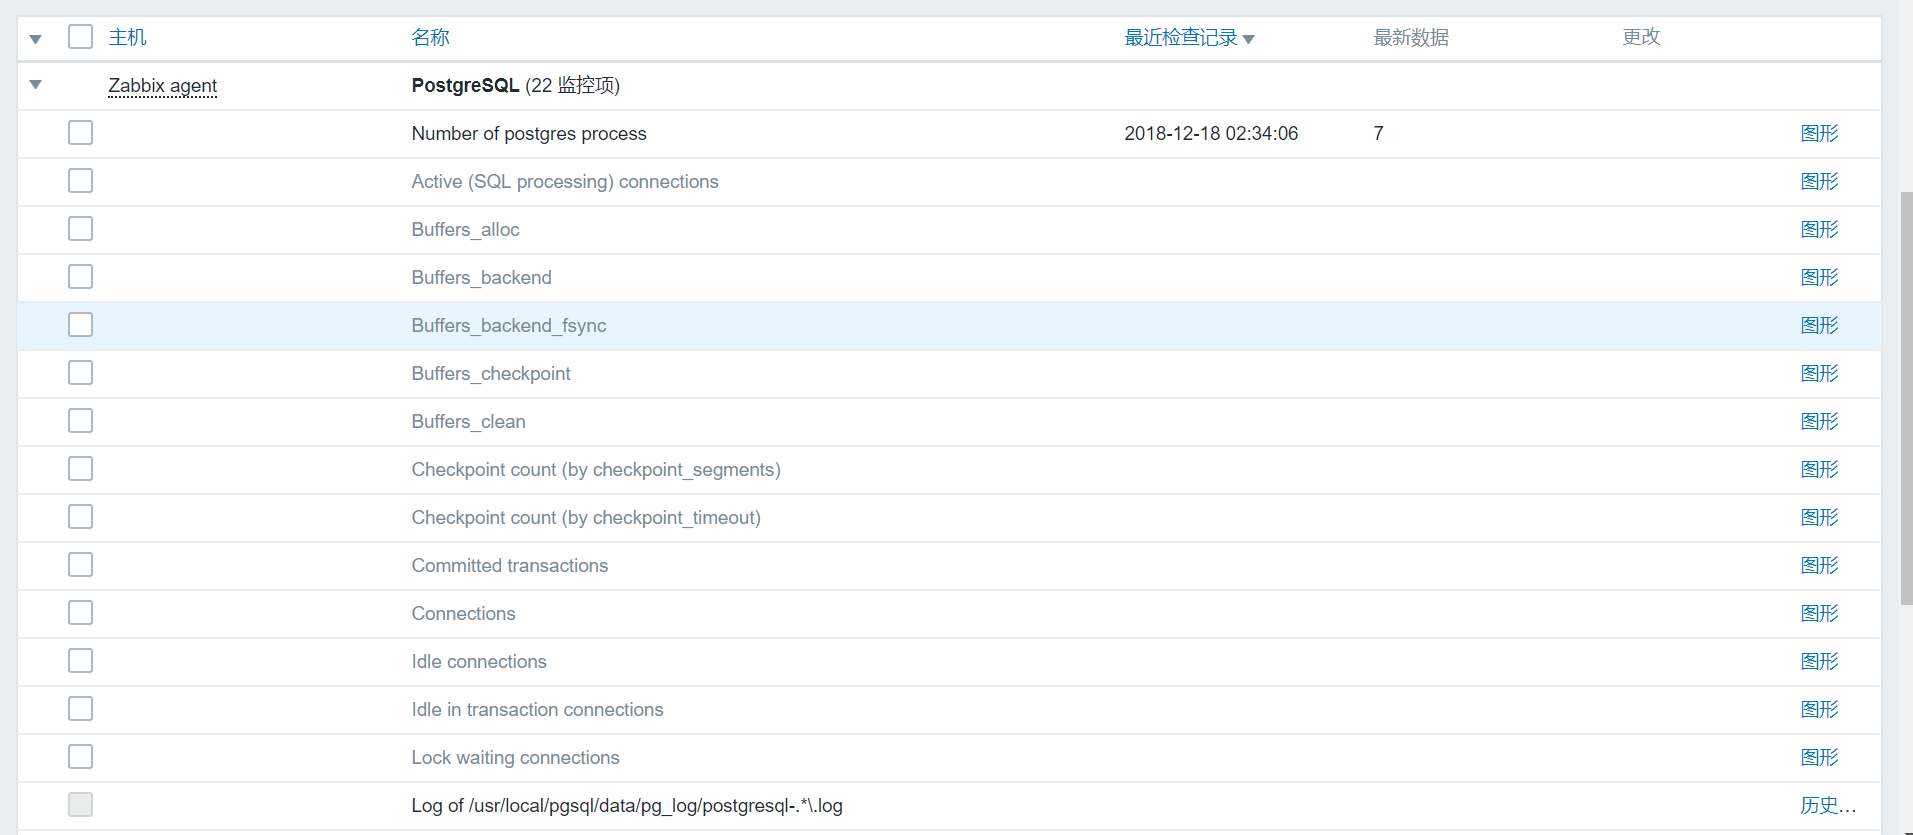This screenshot has width=1913, height=835.
Task: Select the Active SQL processing connections checkbox
Action: coord(81,181)
